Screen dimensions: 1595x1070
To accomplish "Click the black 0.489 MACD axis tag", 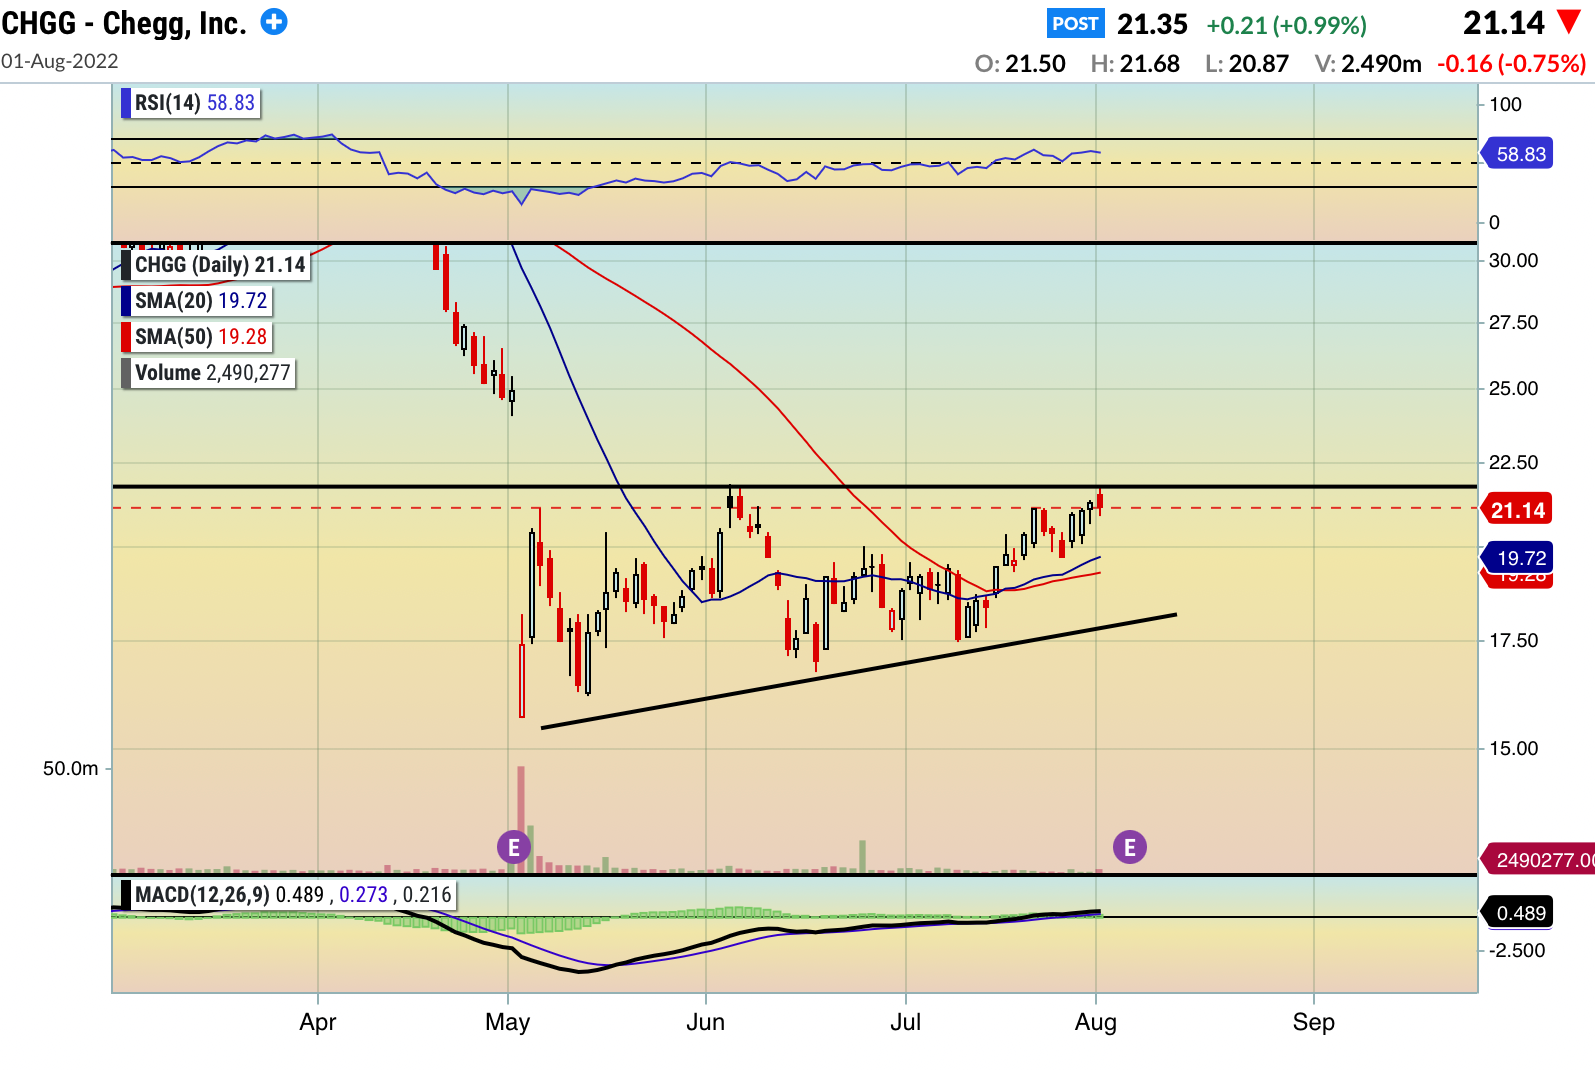I will (1519, 913).
